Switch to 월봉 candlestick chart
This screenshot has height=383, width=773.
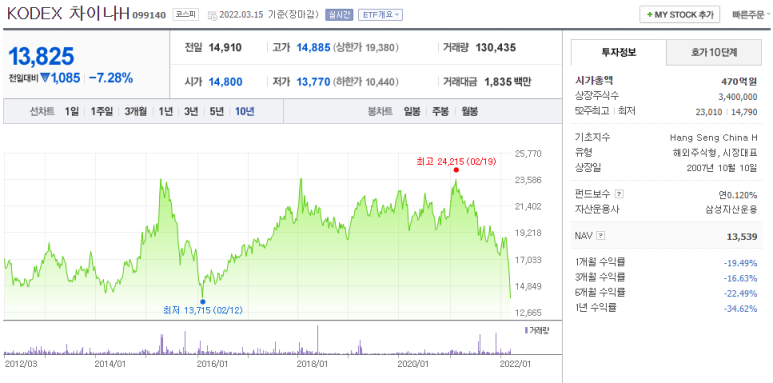pos(469,111)
